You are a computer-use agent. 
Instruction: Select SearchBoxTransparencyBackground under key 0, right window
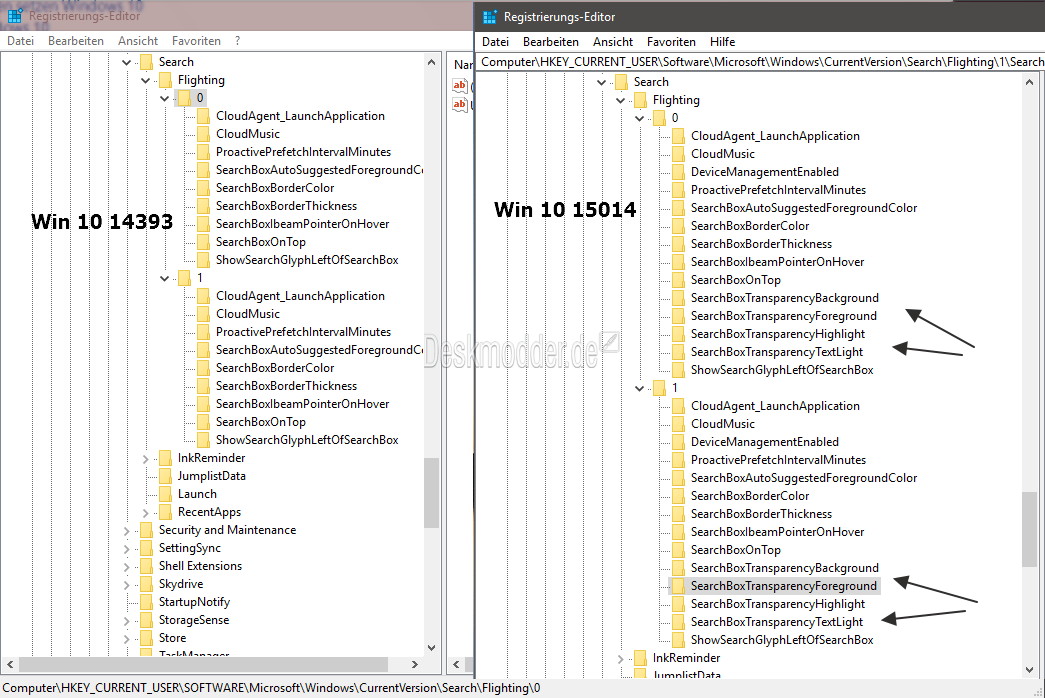point(784,298)
